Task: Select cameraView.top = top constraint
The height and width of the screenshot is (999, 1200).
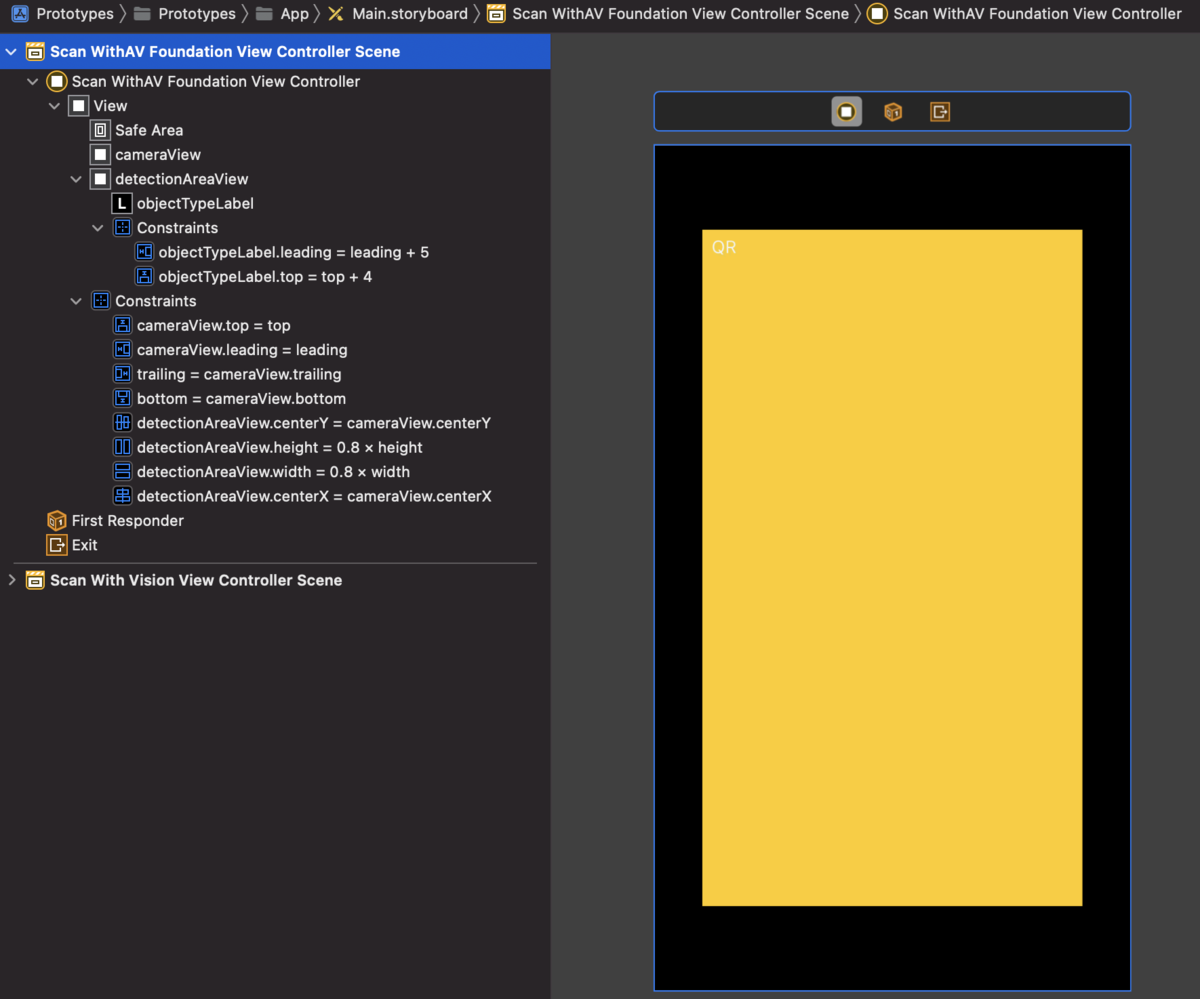Action: pos(275,326)
